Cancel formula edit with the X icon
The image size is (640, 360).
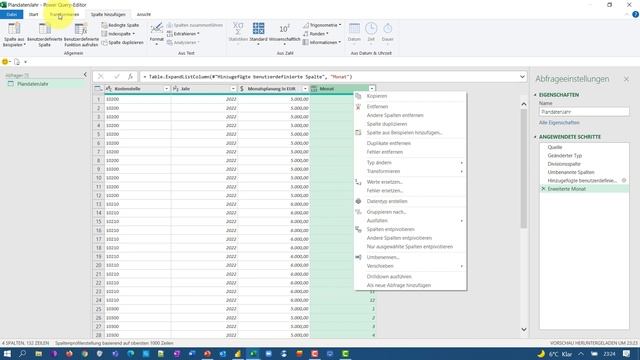click(101, 77)
